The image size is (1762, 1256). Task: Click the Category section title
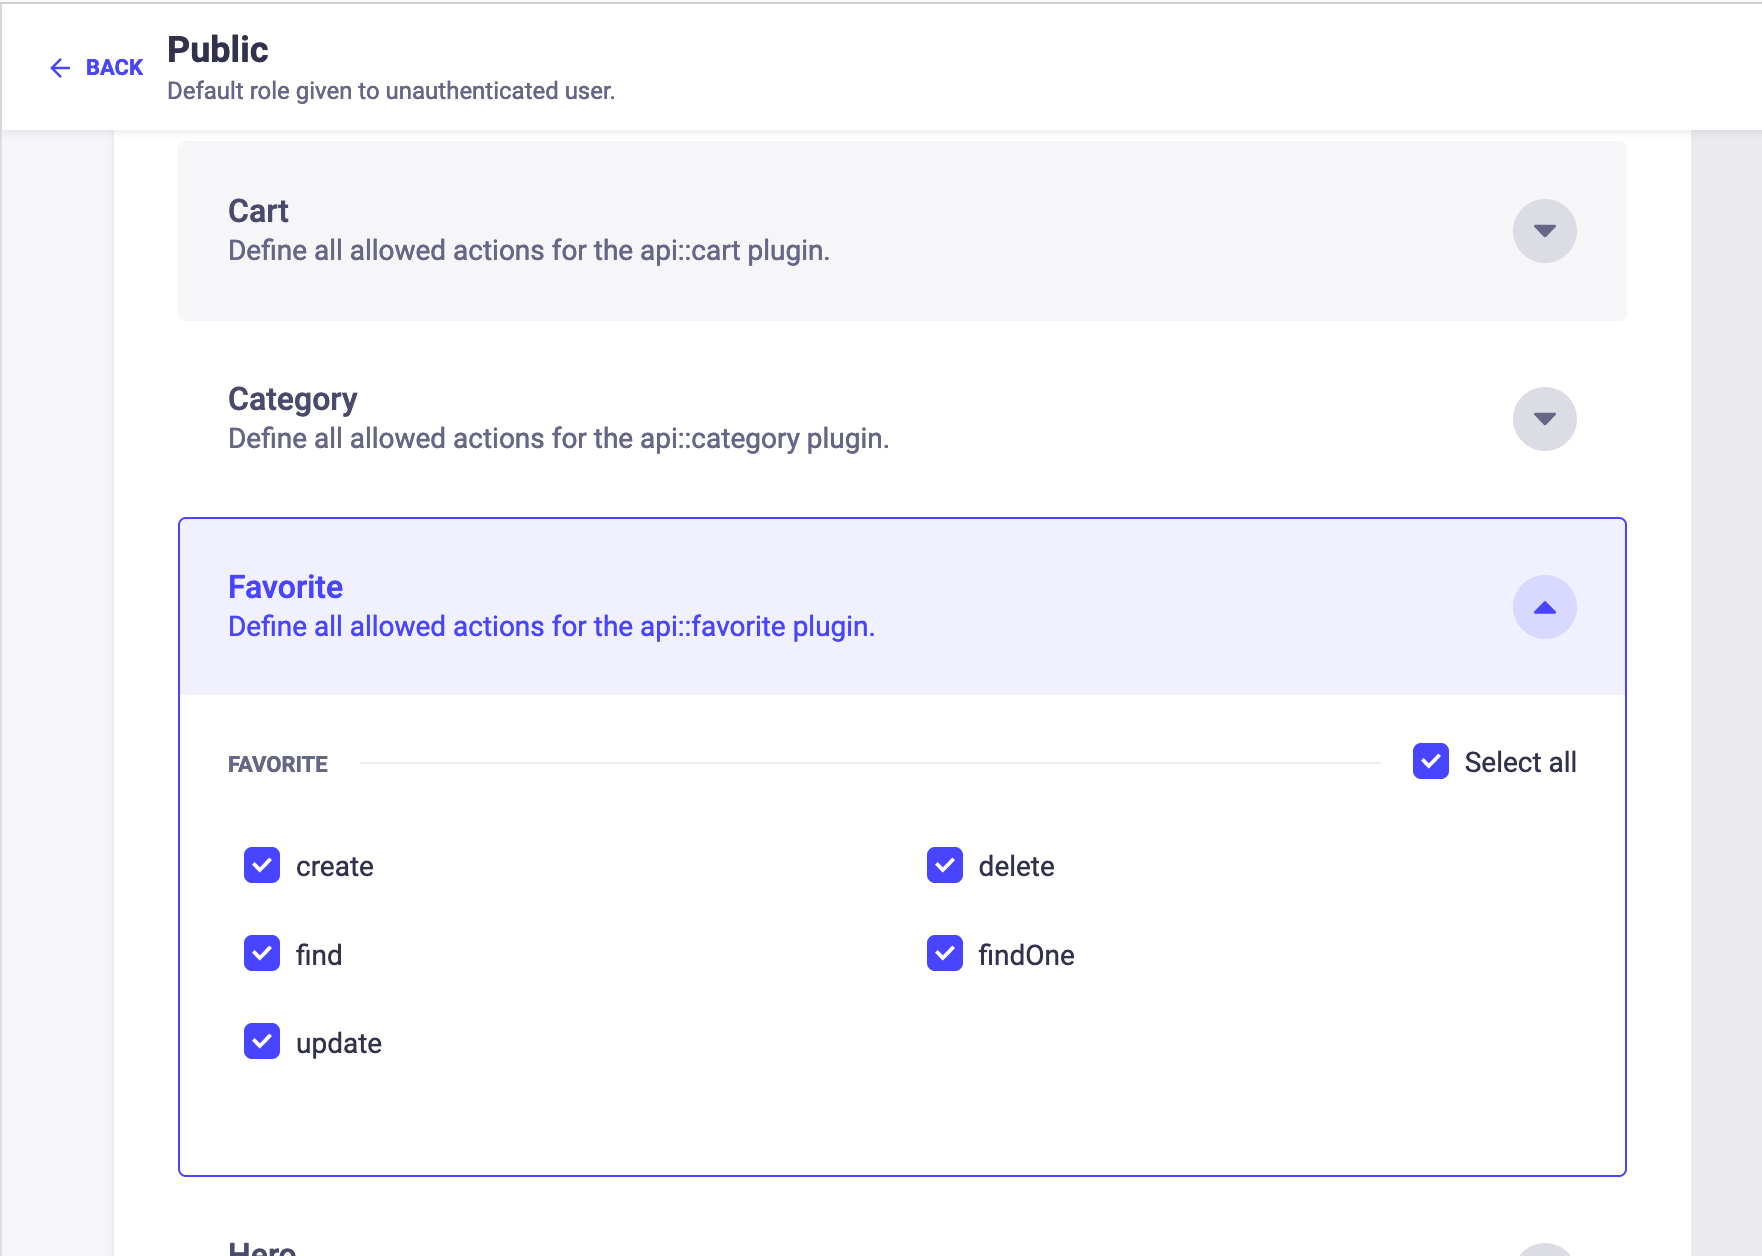[292, 399]
